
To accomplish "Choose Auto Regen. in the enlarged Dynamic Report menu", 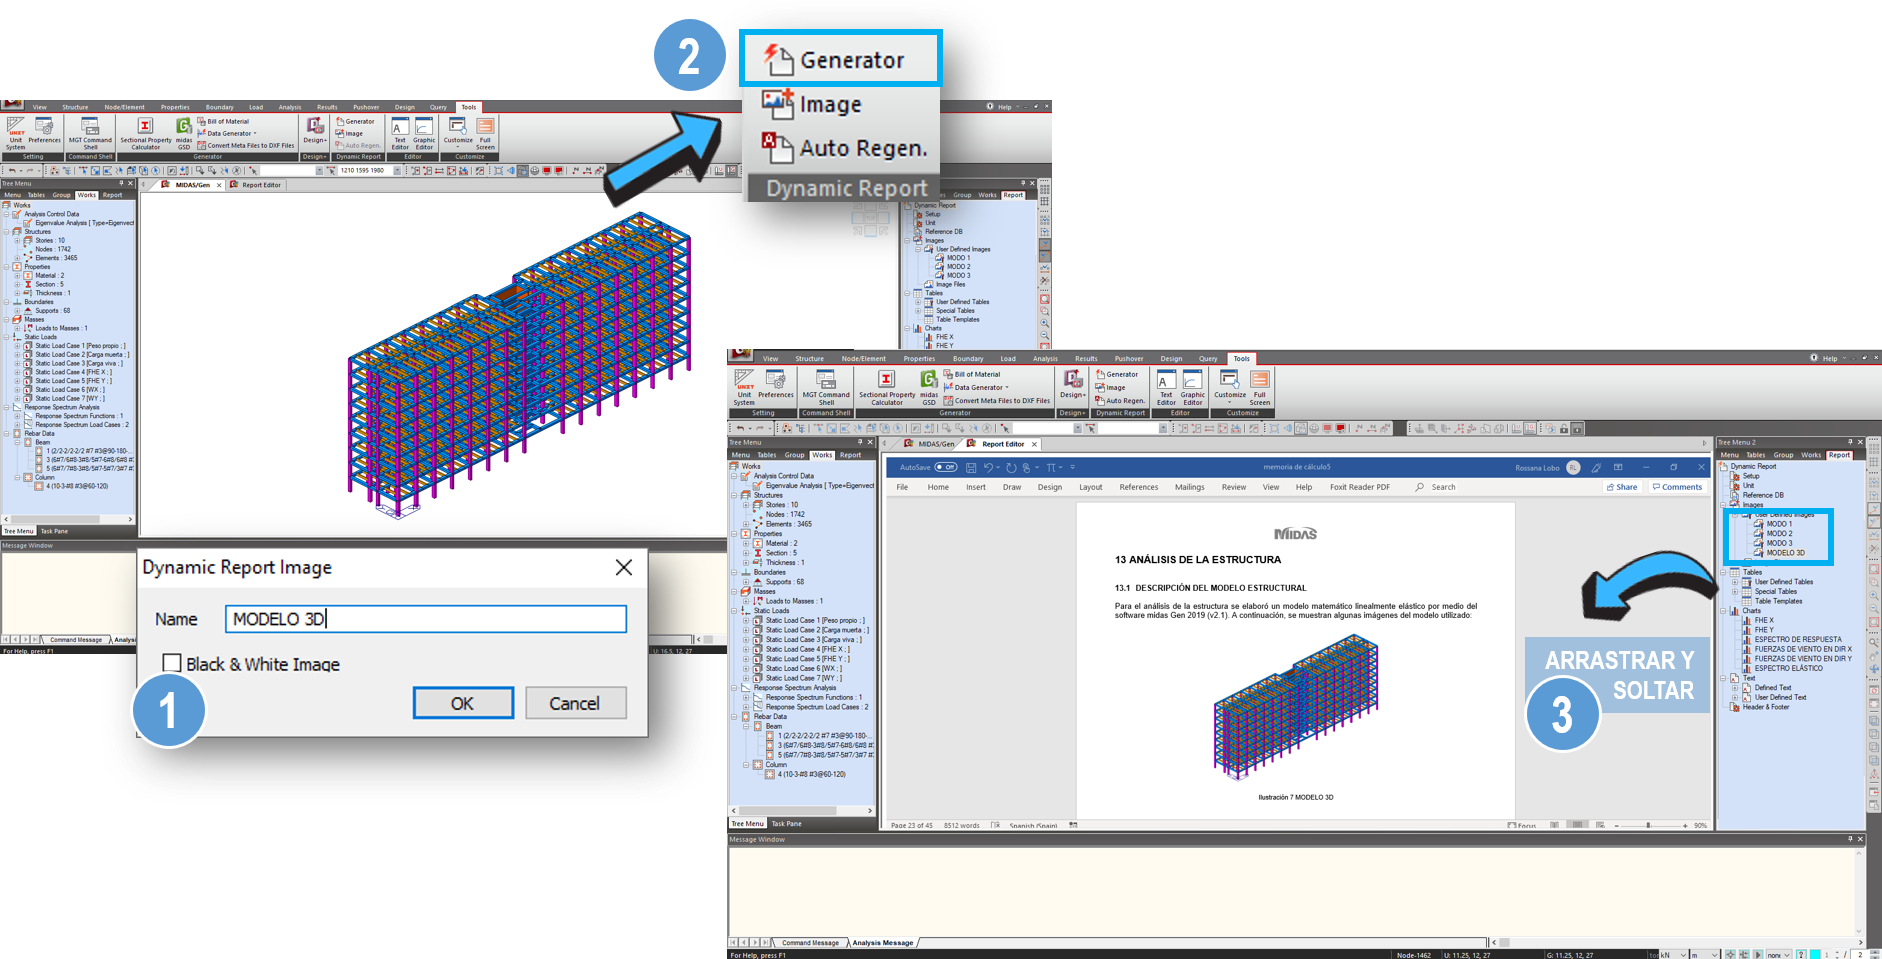I will coord(845,148).
